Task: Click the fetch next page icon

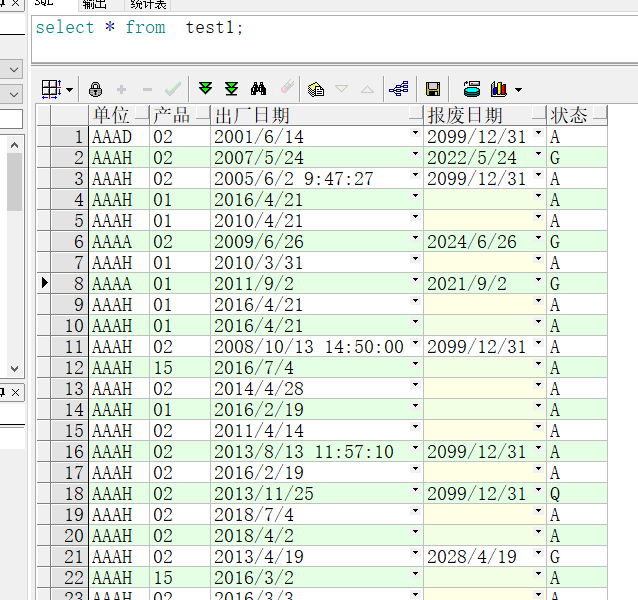Action: click(205, 88)
